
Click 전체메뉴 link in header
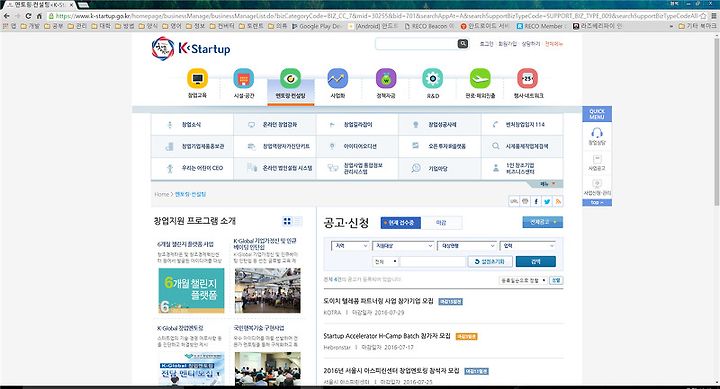coord(553,44)
